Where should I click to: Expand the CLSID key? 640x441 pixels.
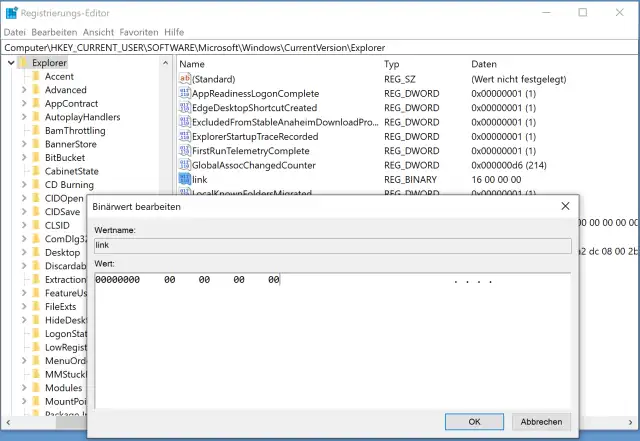(24, 225)
